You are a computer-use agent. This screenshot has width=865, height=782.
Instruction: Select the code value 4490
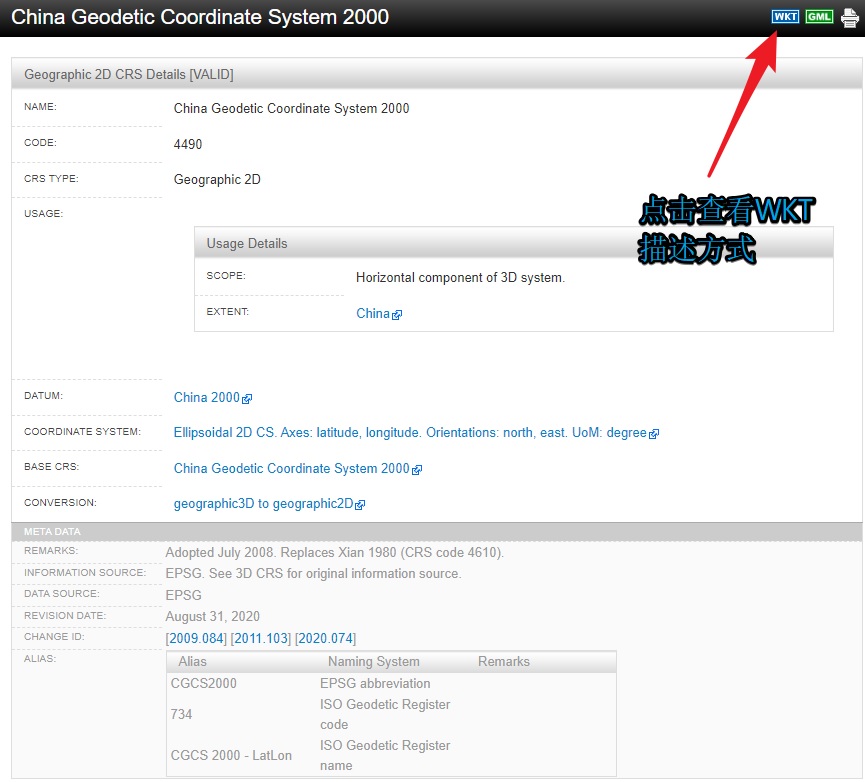(188, 144)
